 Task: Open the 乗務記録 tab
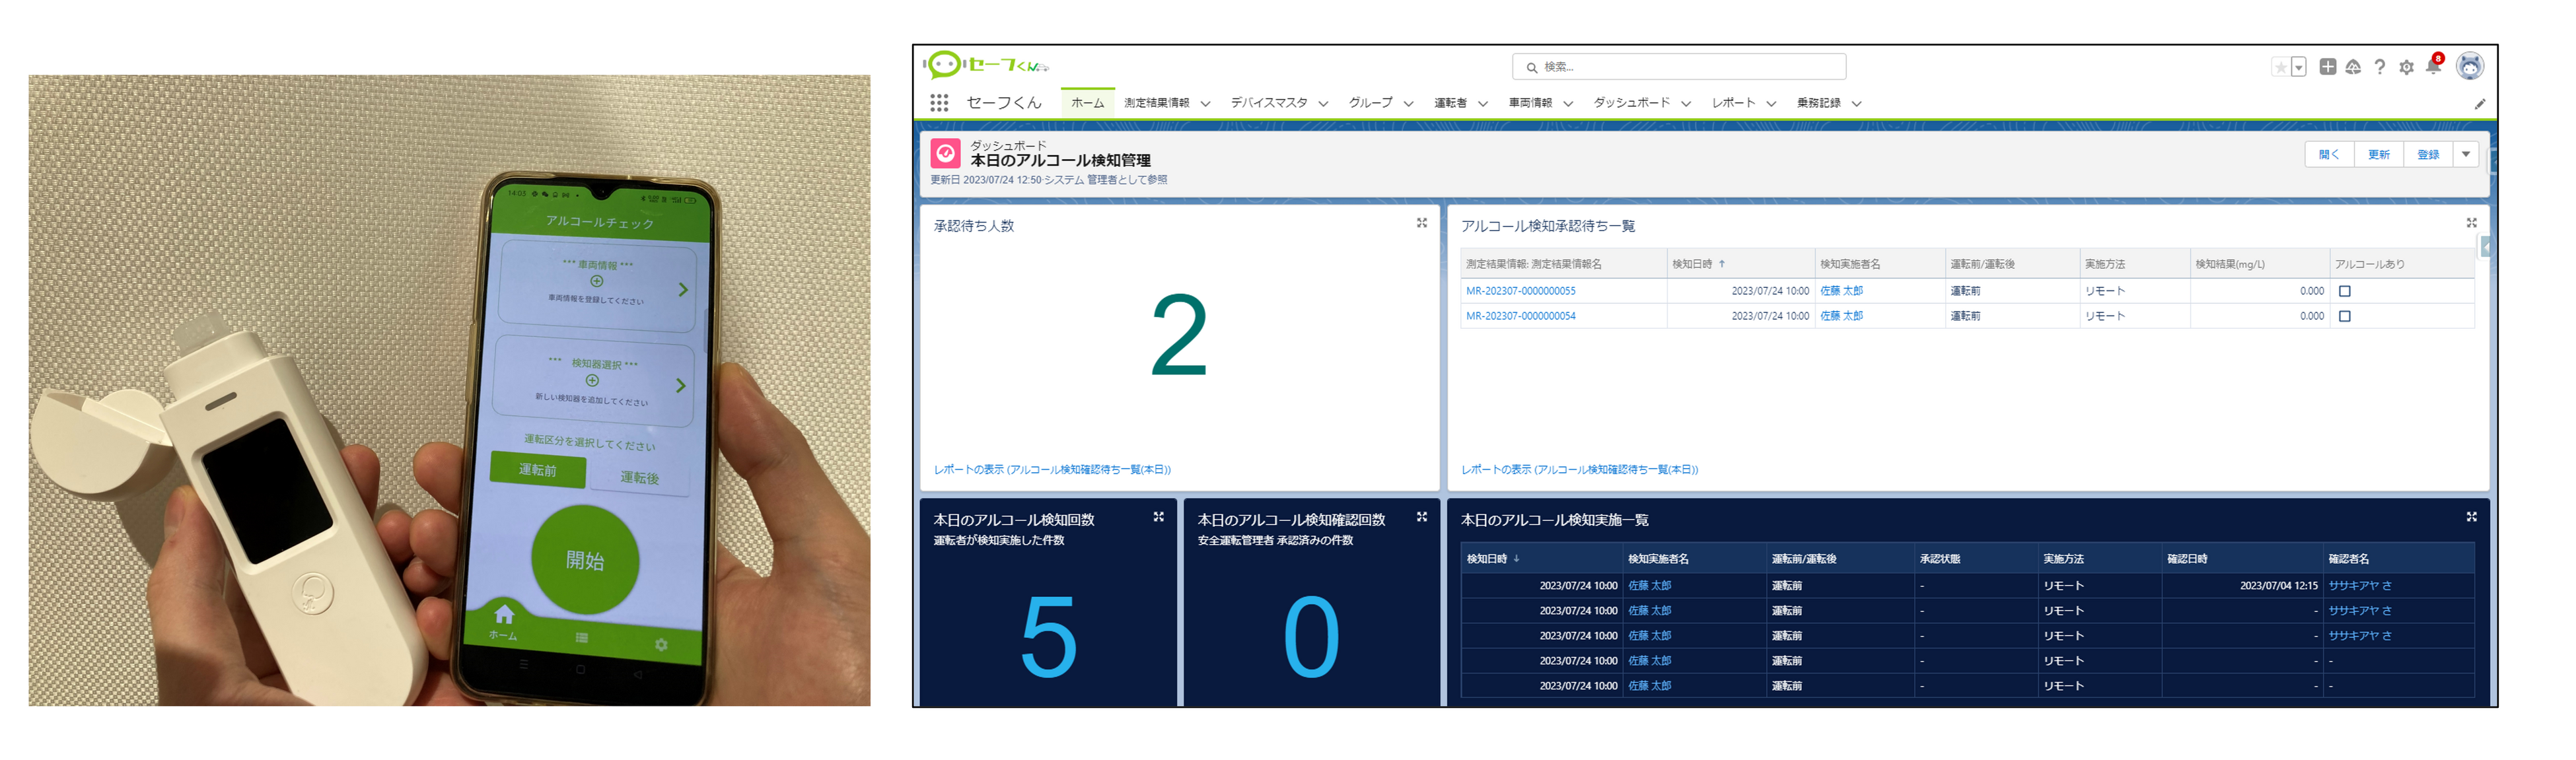click(1818, 103)
